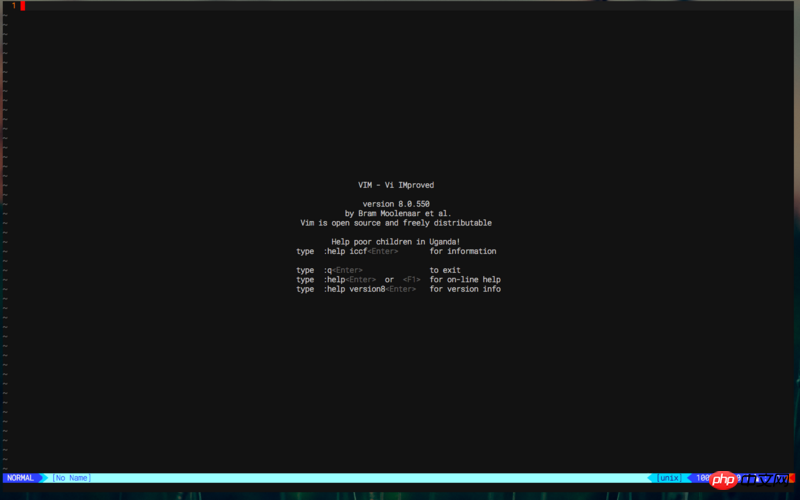Click the 'for on-line help' text

click(x=465, y=280)
